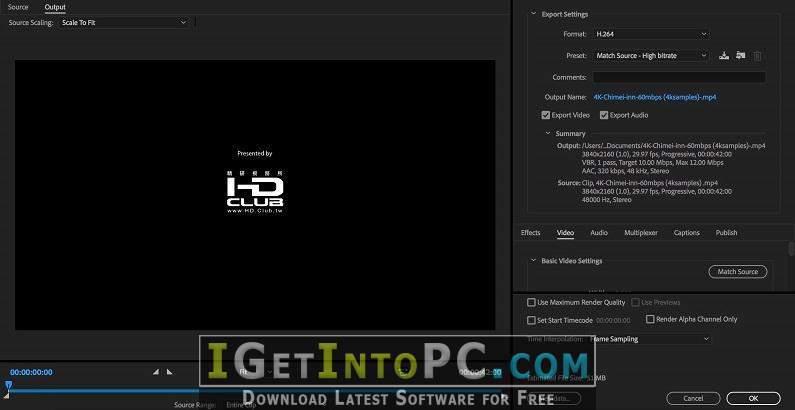795x410 pixels.
Task: Click the playhead marker on the timeline
Action: pos(9,387)
